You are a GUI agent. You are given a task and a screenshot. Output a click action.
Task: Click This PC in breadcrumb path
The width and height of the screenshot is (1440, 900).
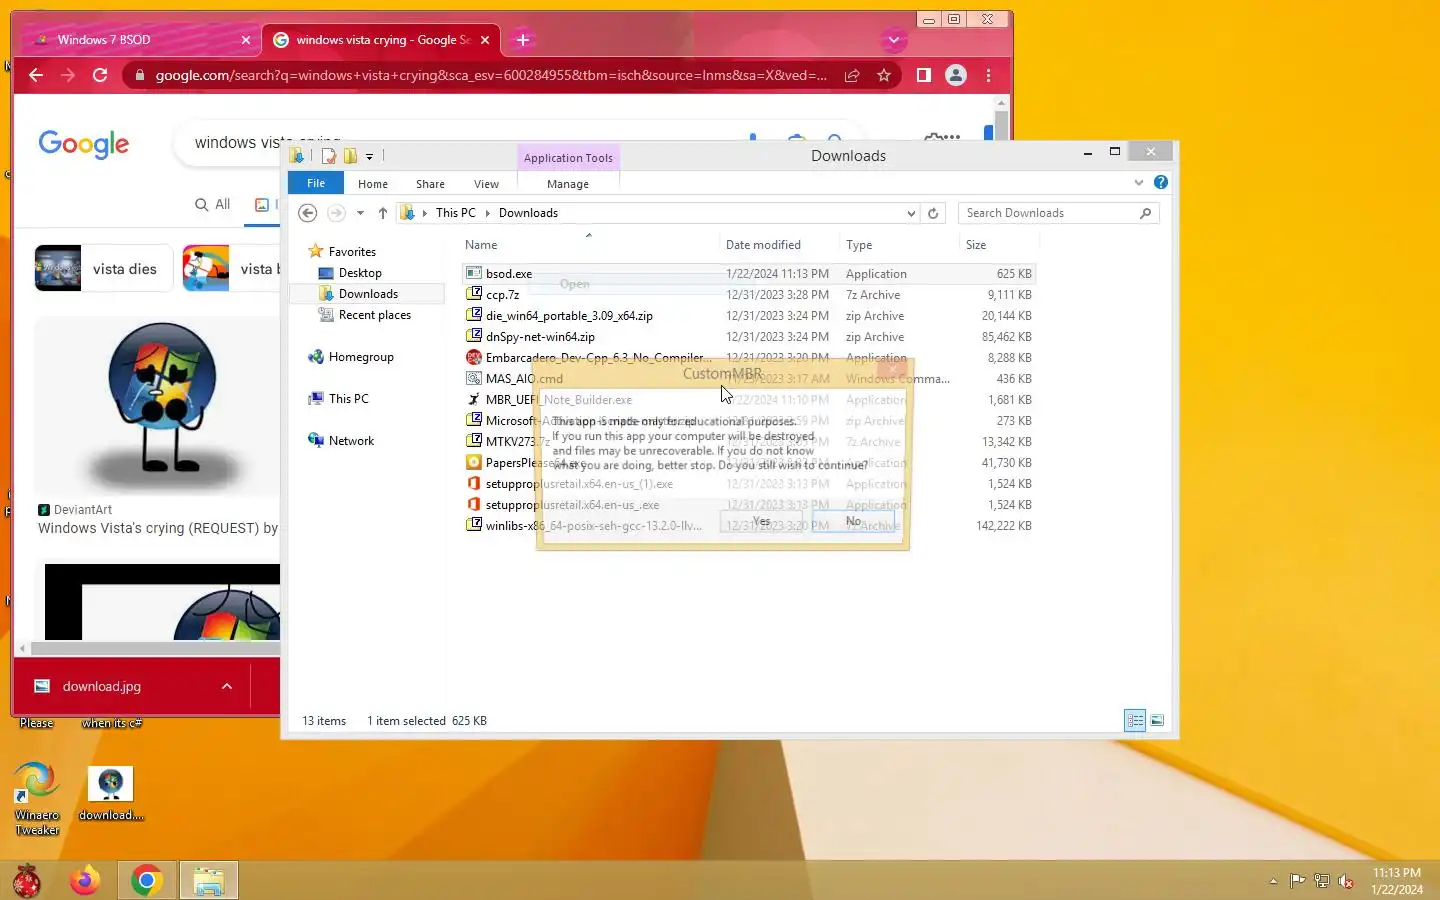pos(455,213)
